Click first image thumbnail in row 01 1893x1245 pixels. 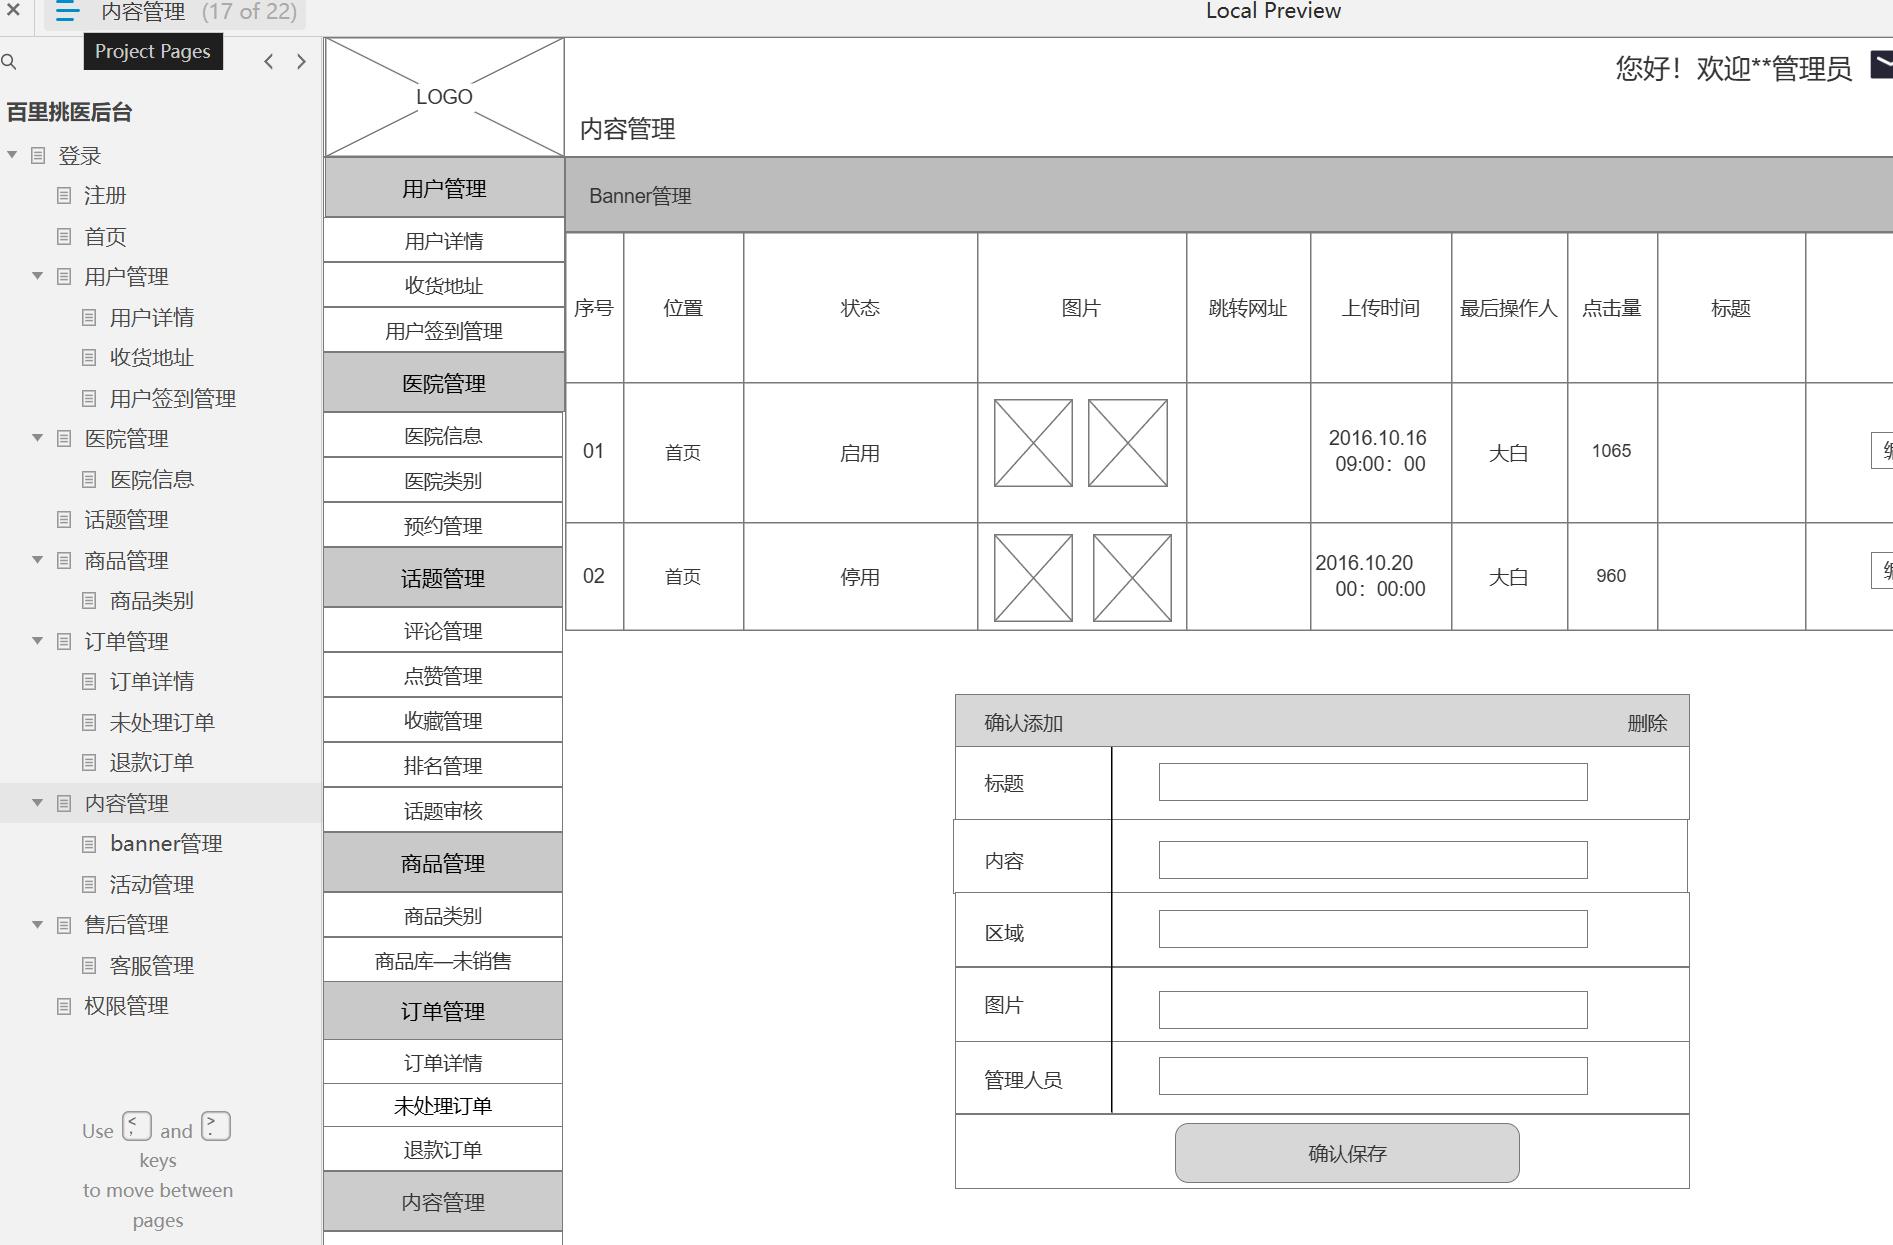pyautogui.click(x=1033, y=443)
